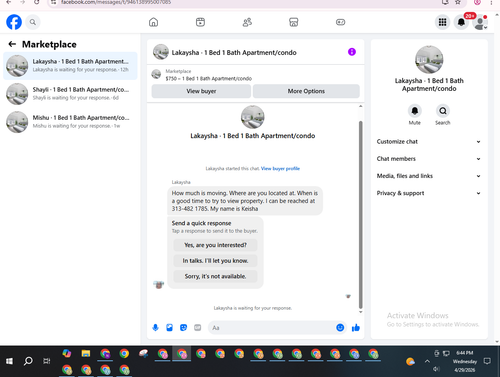Send quick response 'In talks. I'll let you know.'
500x377 pixels.
coord(215,261)
